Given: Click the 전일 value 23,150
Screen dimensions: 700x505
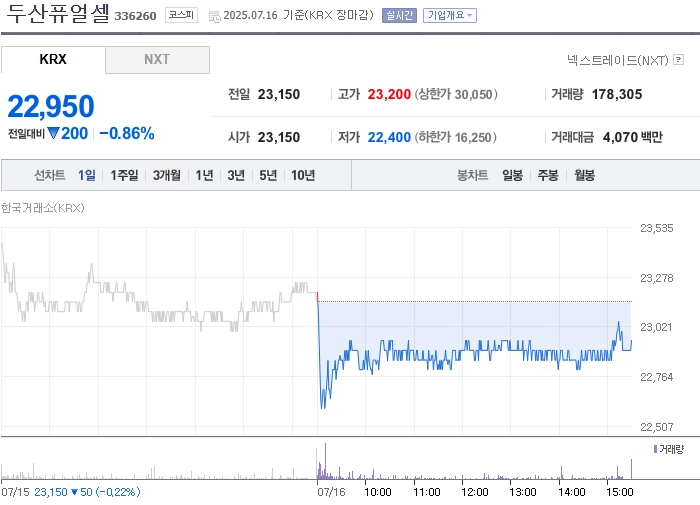Looking at the screenshot, I should (x=279, y=94).
